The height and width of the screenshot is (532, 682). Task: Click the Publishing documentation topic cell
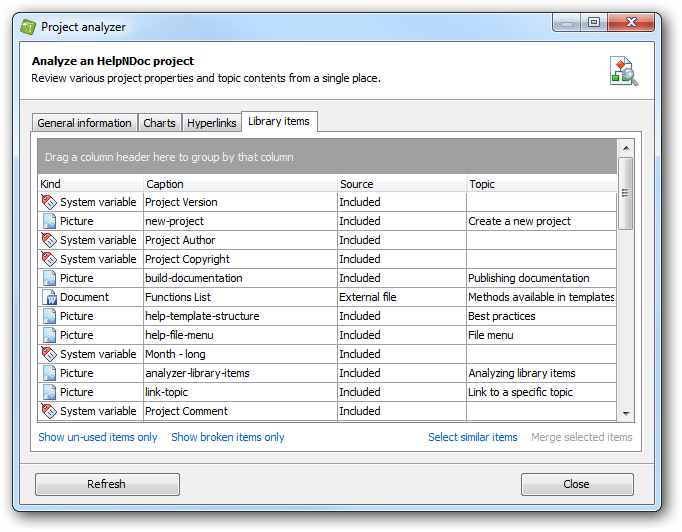pyautogui.click(x=542, y=278)
